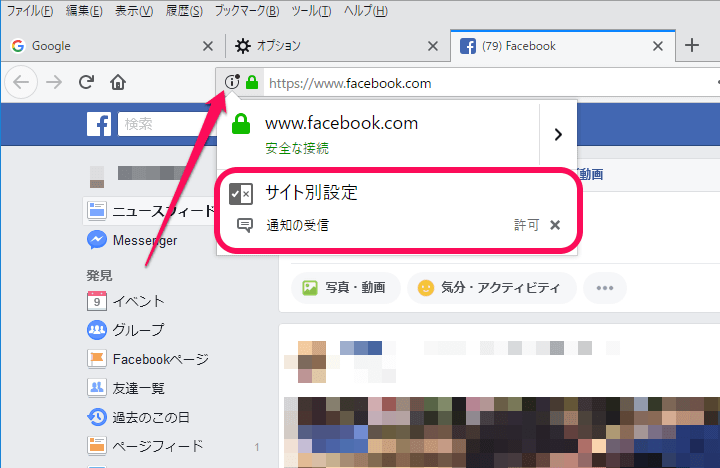Switch to the Google tab
The image size is (720, 468).
coord(112,46)
